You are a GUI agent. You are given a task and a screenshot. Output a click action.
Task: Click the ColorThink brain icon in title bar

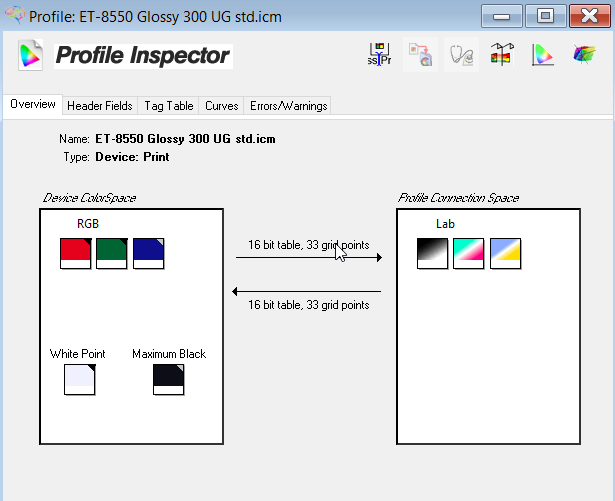pos(15,15)
